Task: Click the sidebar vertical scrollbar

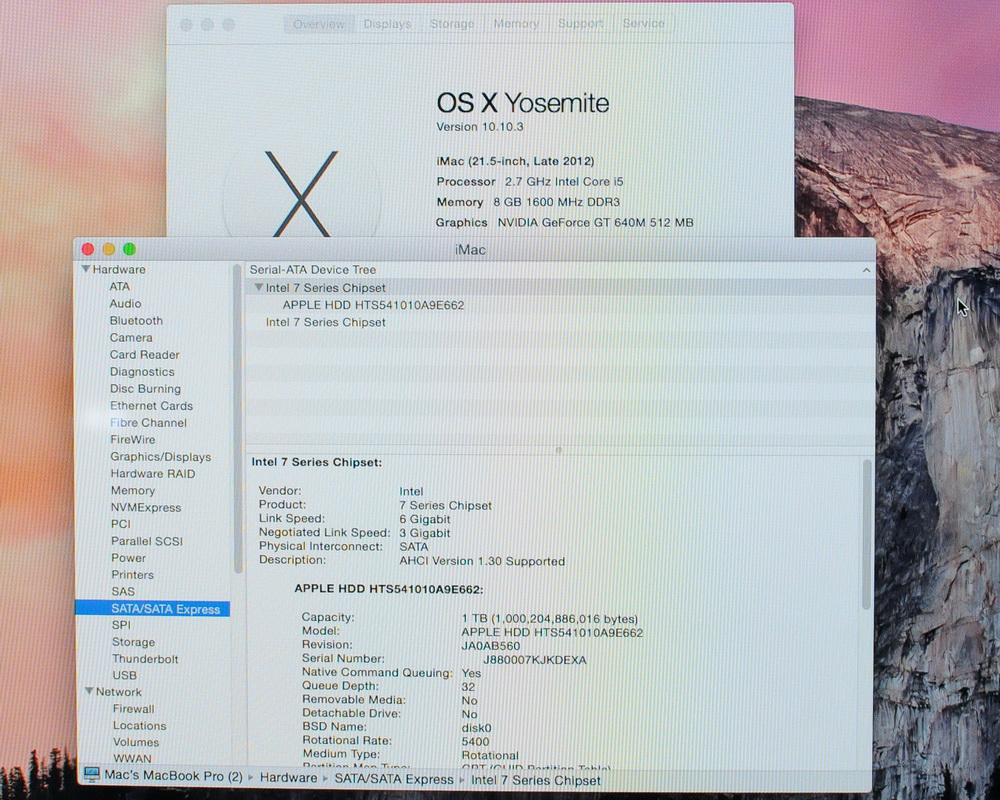Action: click(238, 419)
